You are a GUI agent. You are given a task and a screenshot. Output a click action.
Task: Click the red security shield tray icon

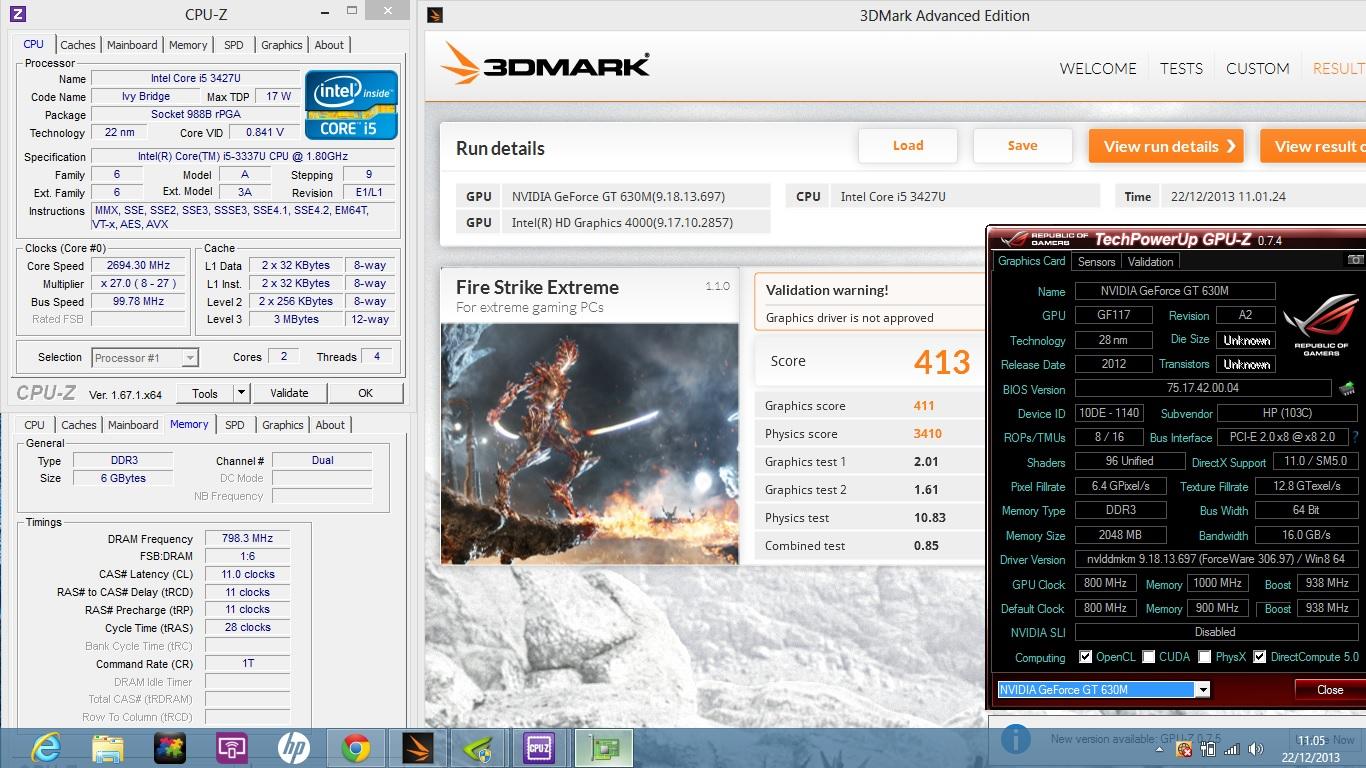tap(1185, 749)
